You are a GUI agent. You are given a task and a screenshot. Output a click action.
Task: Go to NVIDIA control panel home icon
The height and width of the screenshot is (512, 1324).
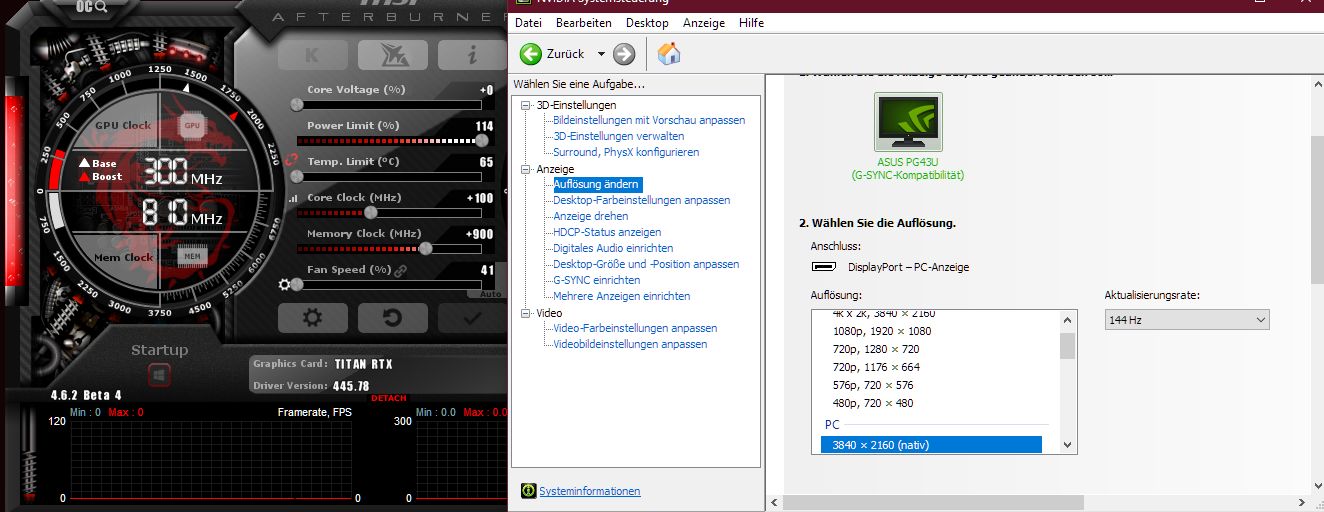tap(669, 54)
